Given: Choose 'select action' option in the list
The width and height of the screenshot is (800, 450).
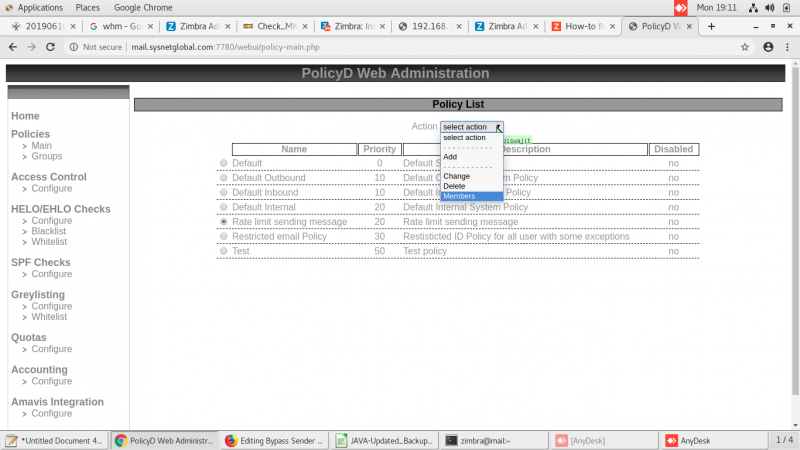Looking at the screenshot, I should [472, 138].
